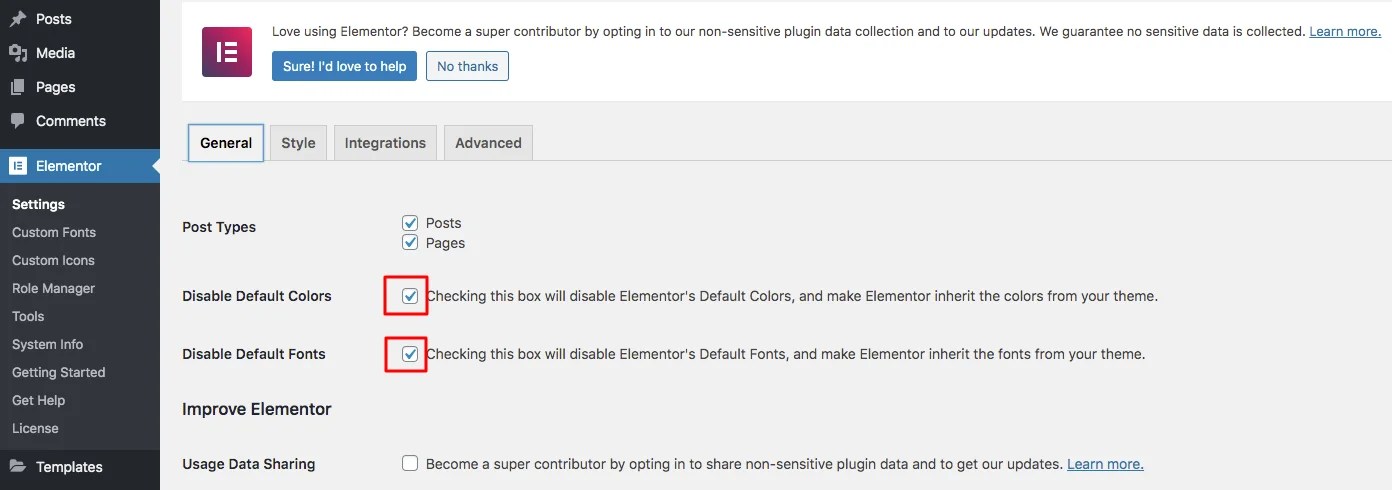Viewport: 1392px width, 490px height.
Task: Toggle the Disable Default Colors checkbox
Action: pyautogui.click(x=410, y=296)
